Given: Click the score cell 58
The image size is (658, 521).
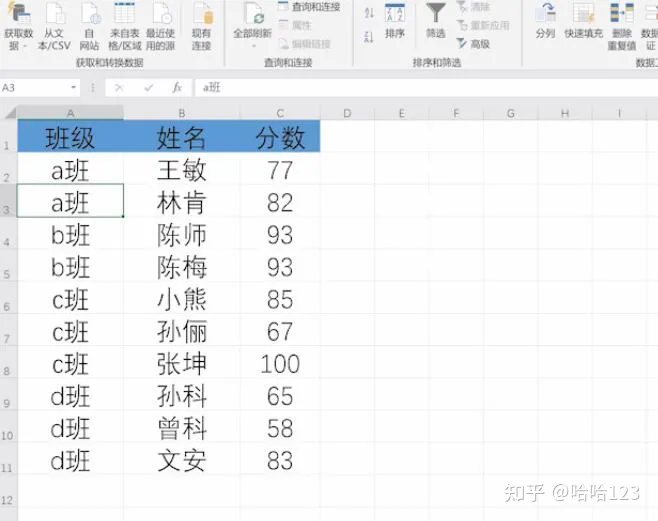Looking at the screenshot, I should 280,427.
